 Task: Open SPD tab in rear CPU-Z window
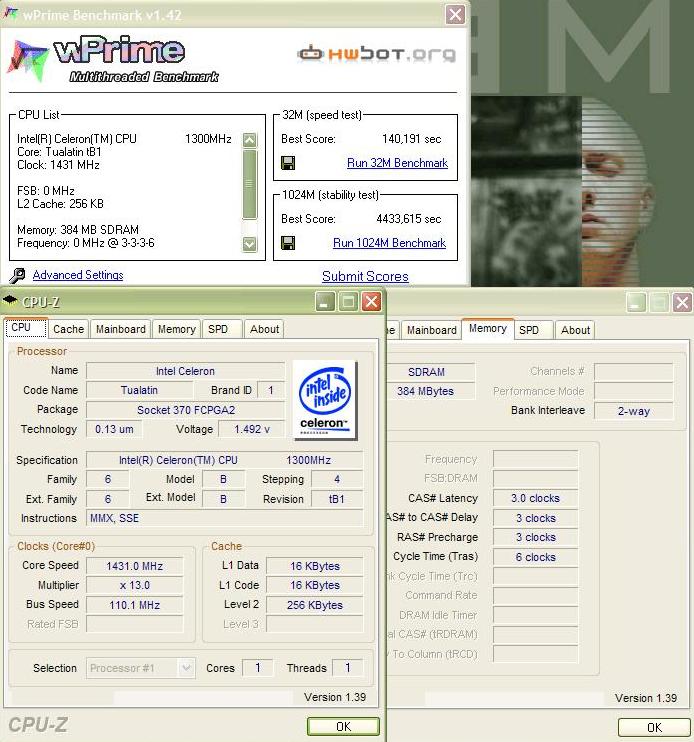click(533, 330)
